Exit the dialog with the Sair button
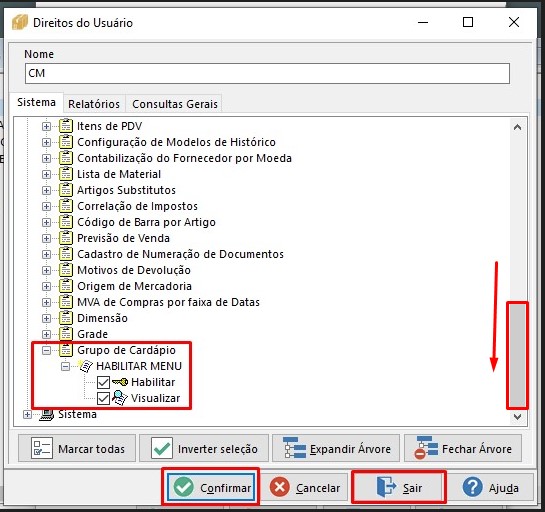Image resolution: width=545 pixels, height=512 pixels. 399,487
